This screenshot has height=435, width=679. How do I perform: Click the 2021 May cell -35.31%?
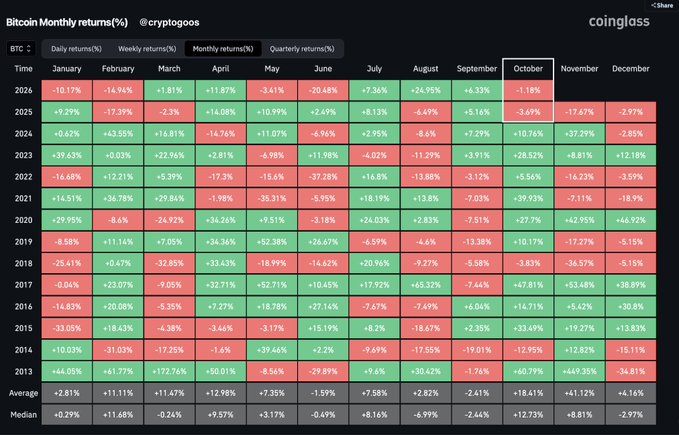click(x=272, y=199)
